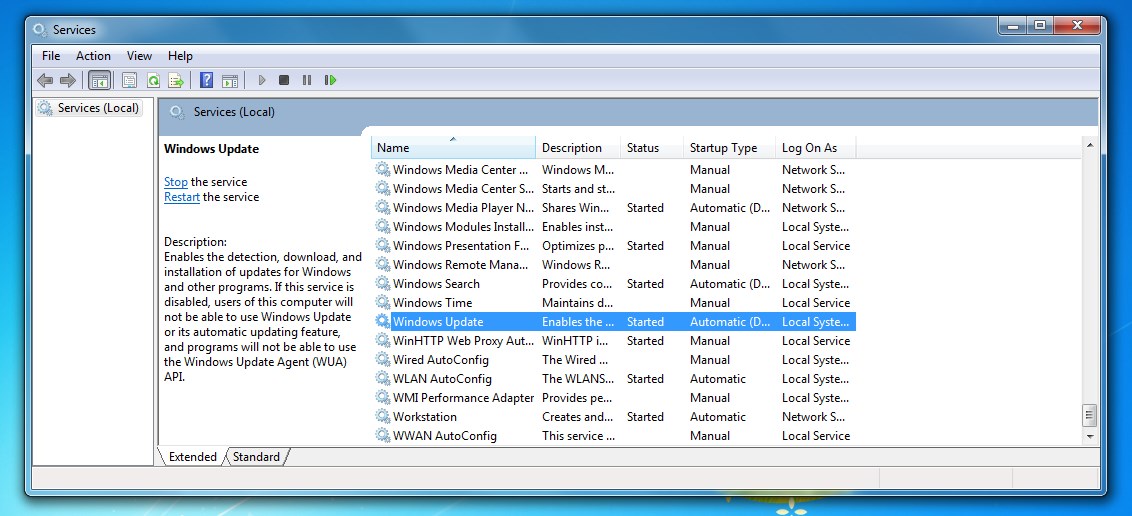Click the vertical scrollbar thumb in services list

pyautogui.click(x=1090, y=416)
